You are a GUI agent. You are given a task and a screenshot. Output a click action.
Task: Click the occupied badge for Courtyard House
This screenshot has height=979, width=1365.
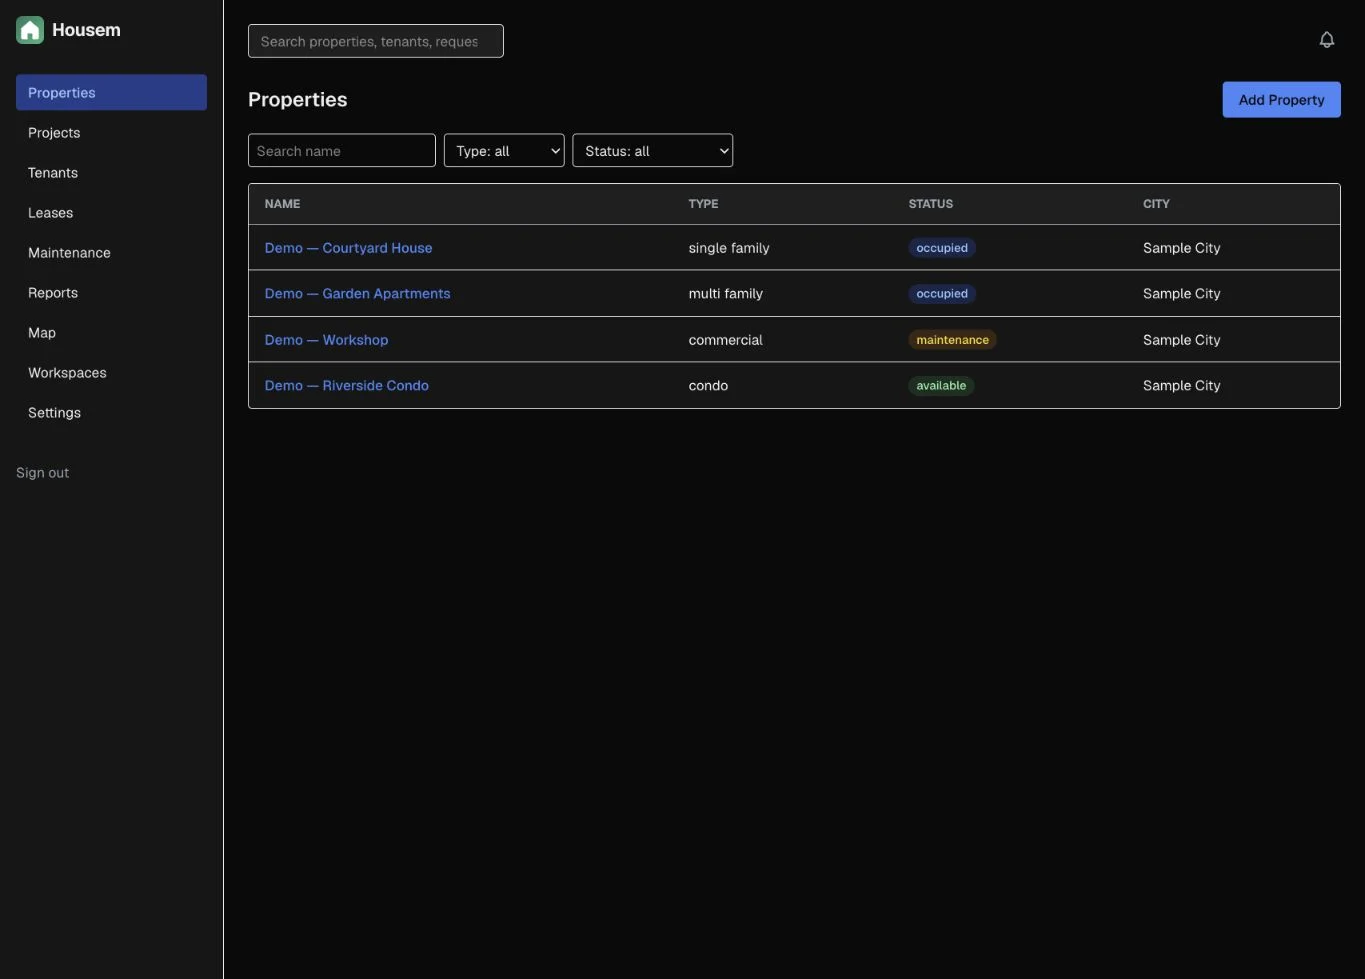pyautogui.click(x=942, y=248)
